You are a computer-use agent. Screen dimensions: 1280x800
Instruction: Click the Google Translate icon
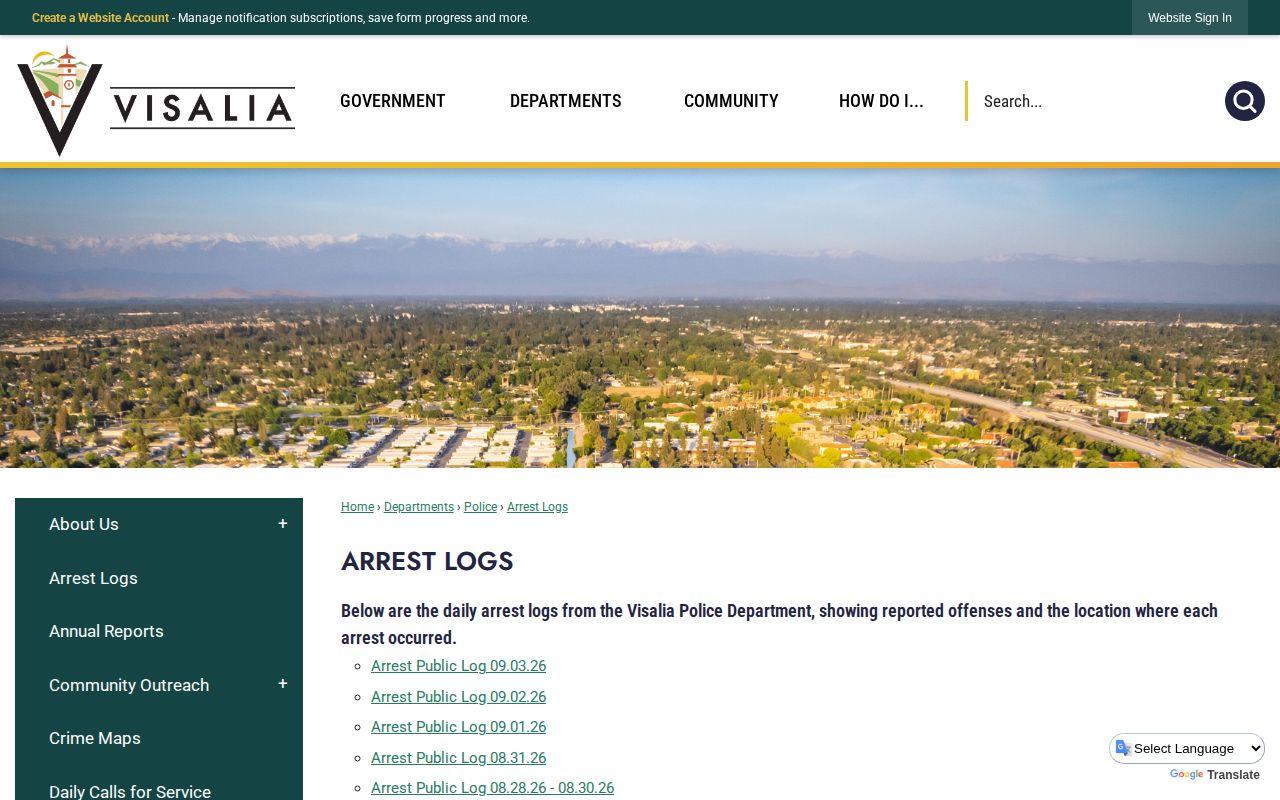point(1123,748)
